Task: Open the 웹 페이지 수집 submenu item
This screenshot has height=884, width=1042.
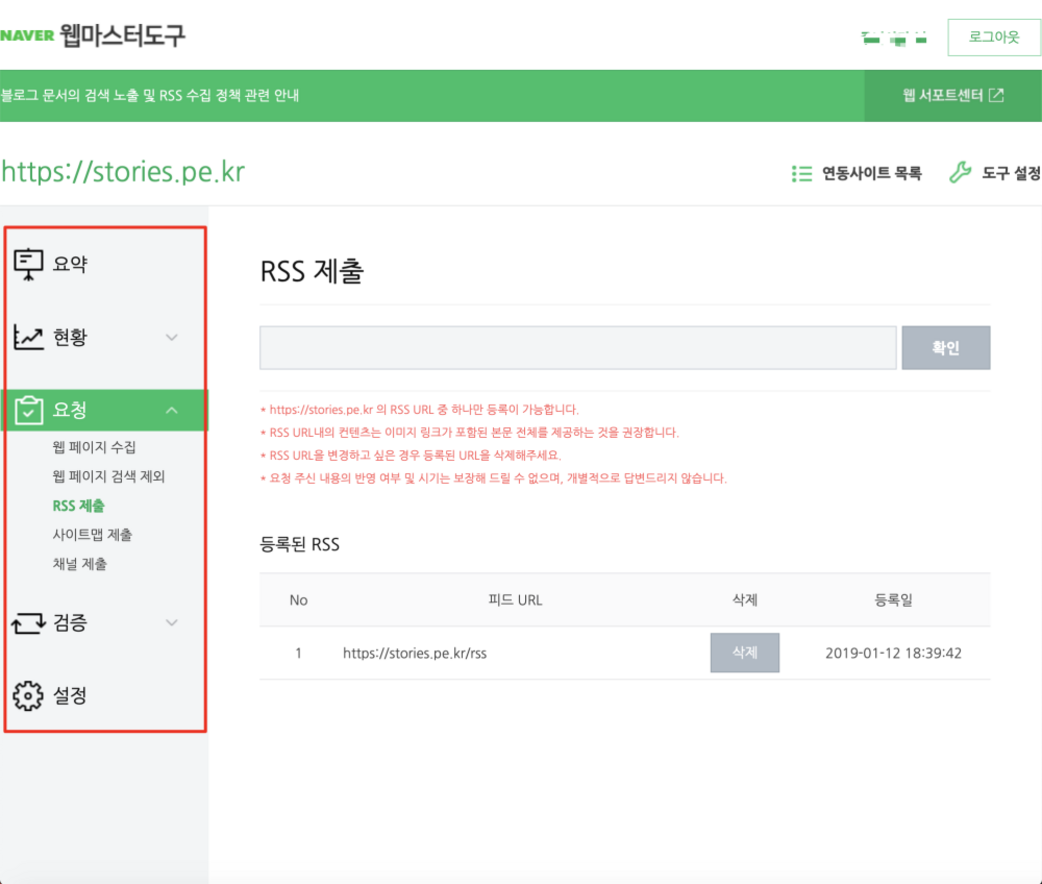Action: 94,447
